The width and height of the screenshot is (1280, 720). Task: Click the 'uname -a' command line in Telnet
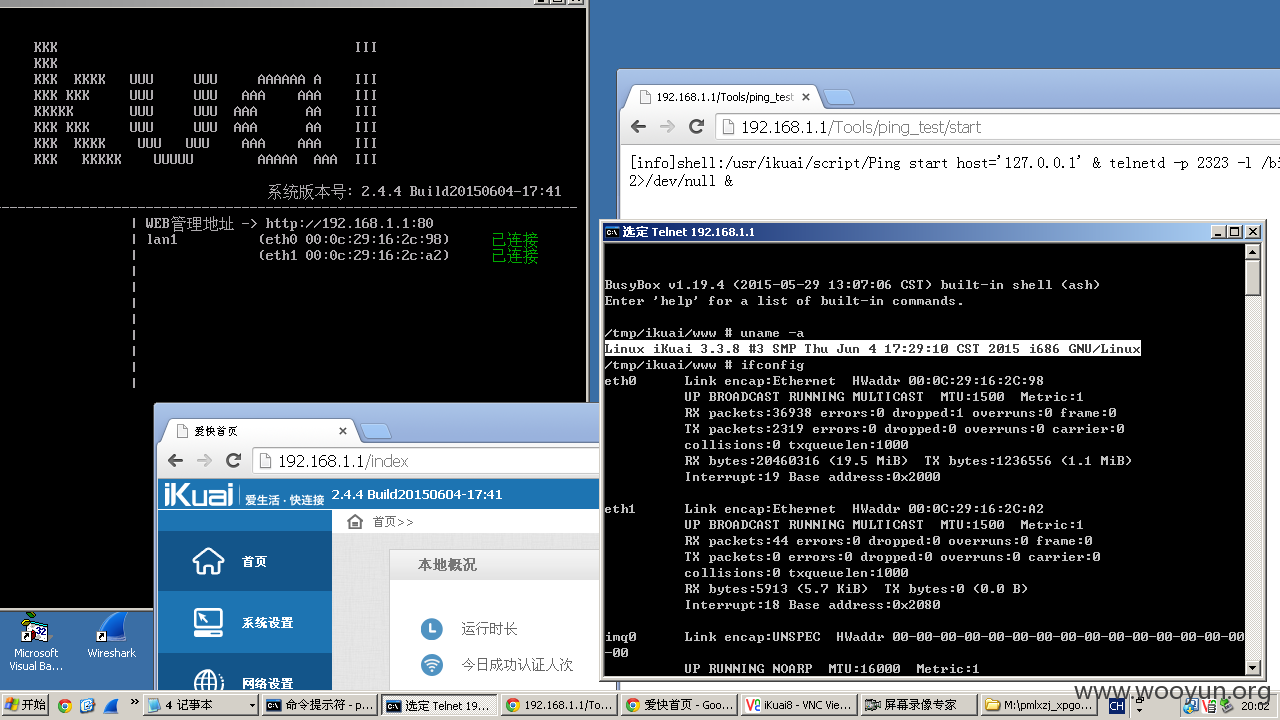(704, 333)
